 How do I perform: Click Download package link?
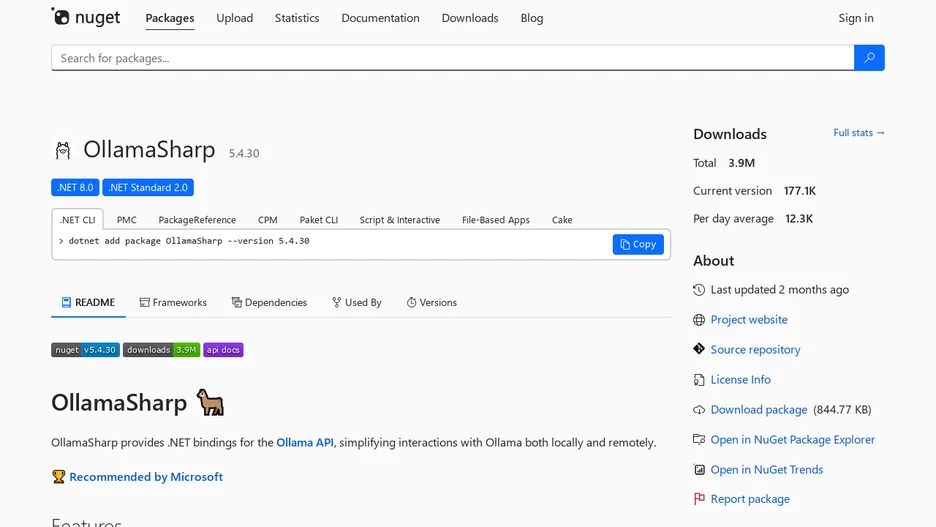(759, 410)
